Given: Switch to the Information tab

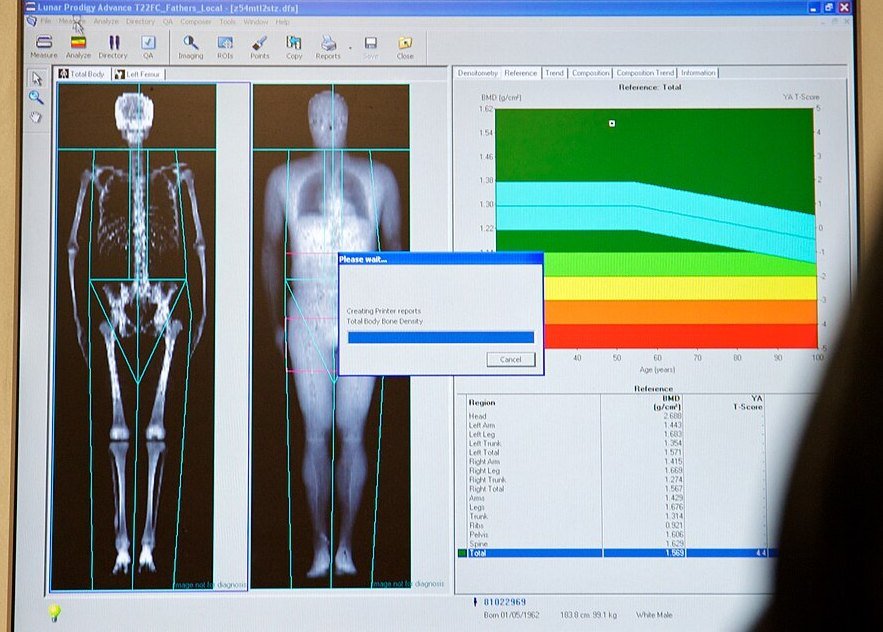Looking at the screenshot, I should click(x=698, y=73).
